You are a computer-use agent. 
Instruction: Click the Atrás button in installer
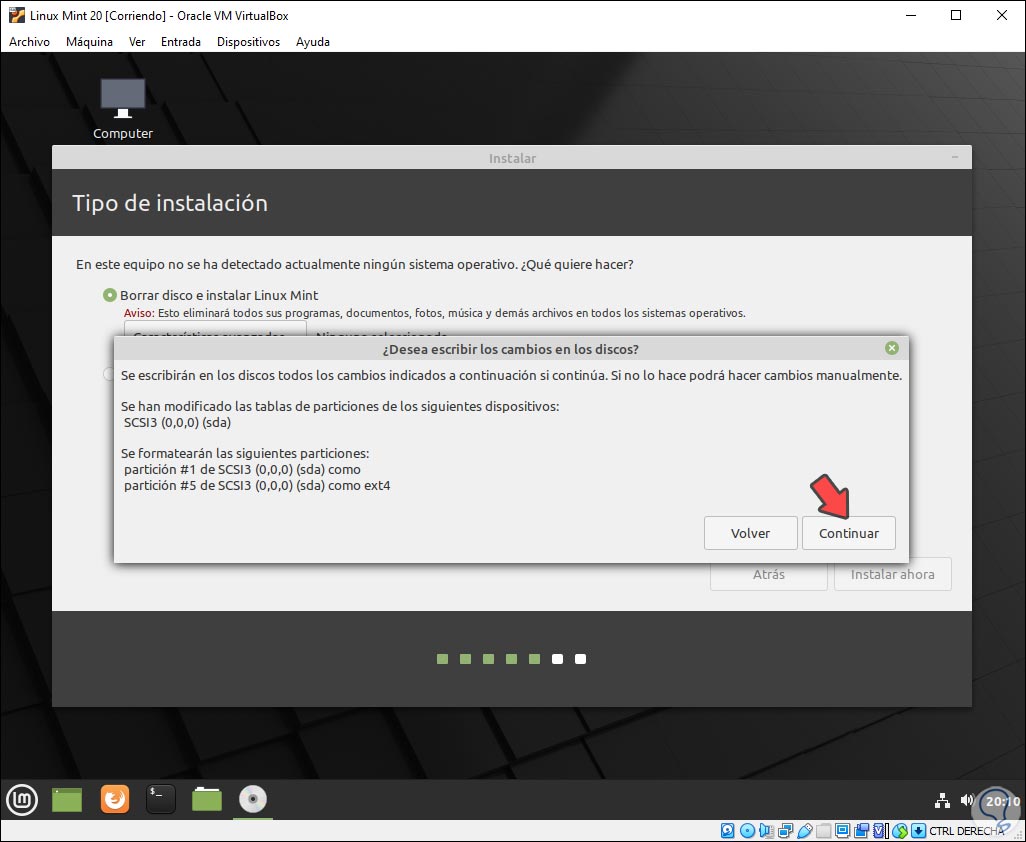768,574
